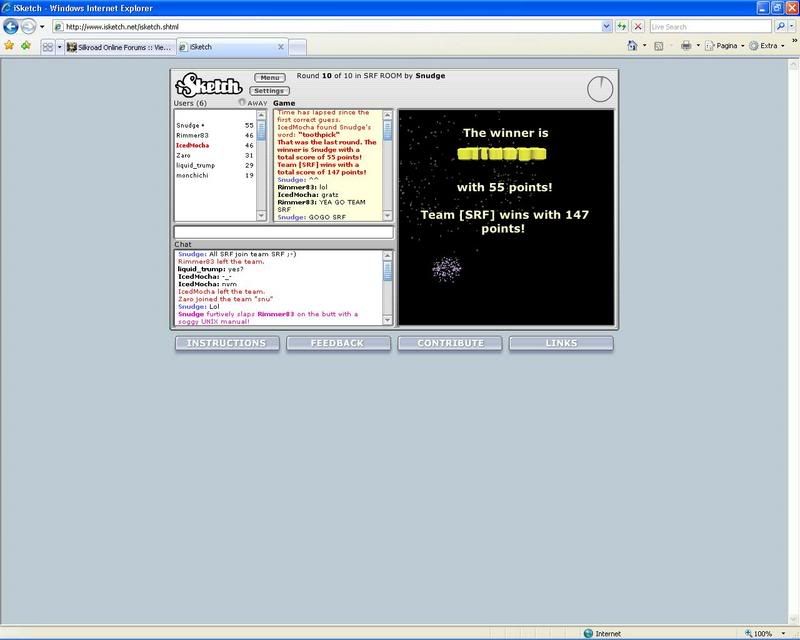Click the iSketch Menu button
The height and width of the screenshot is (640, 800).
[x=270, y=78]
